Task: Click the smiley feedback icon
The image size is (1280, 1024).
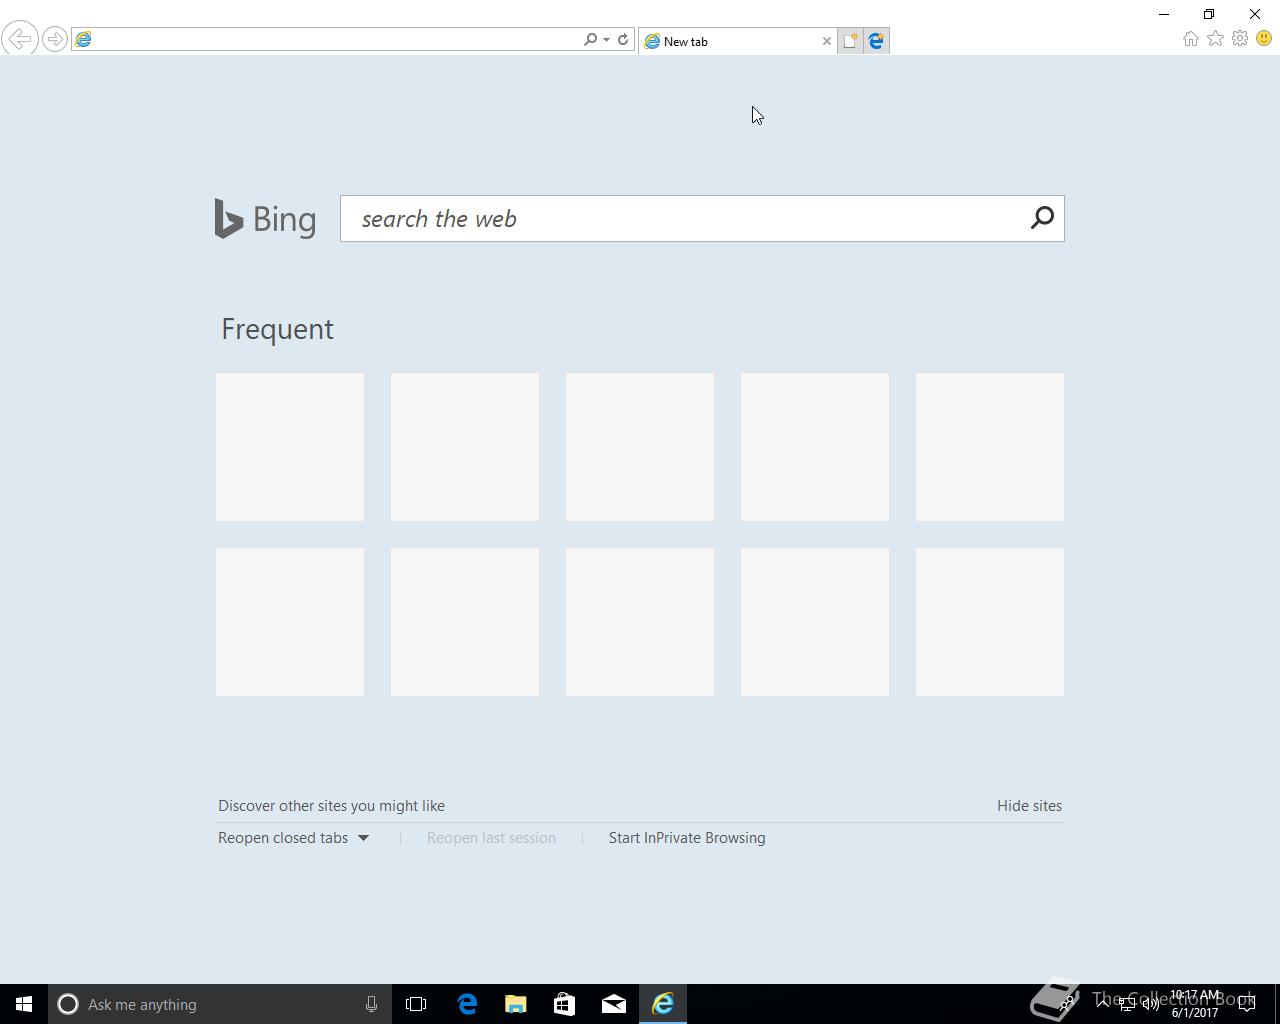Action: (1264, 38)
